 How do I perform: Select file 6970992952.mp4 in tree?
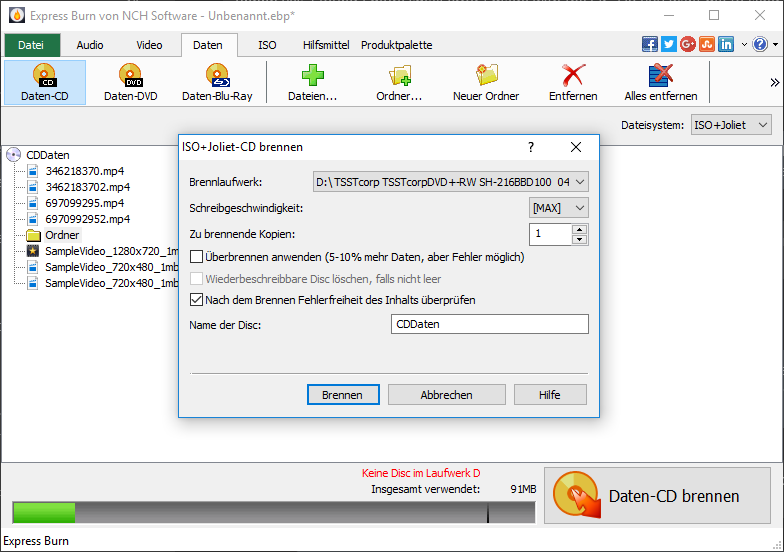coord(88,219)
